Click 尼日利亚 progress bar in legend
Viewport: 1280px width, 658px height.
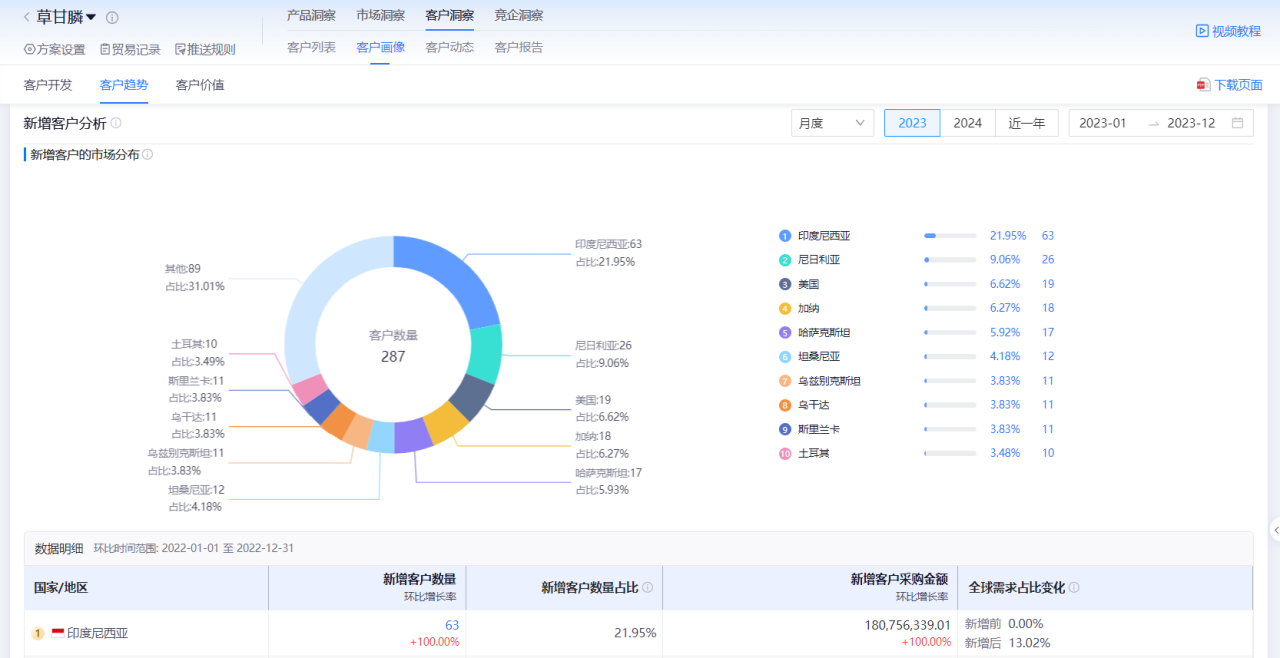coord(950,260)
